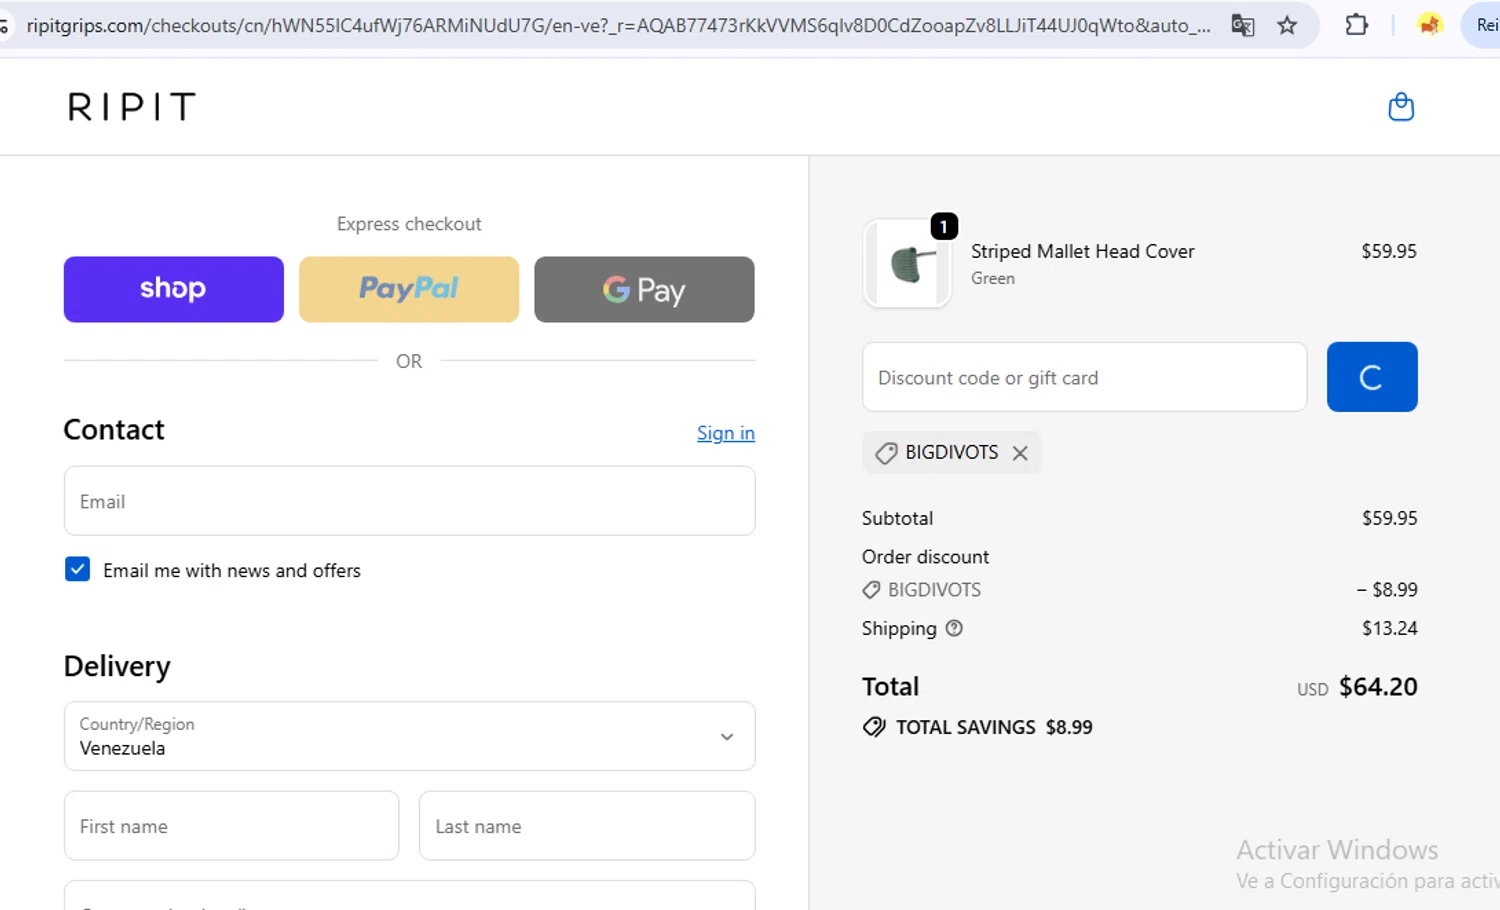The image size is (1500, 910).
Task: Click the USD $64.20 total amount
Action: pos(1357,687)
